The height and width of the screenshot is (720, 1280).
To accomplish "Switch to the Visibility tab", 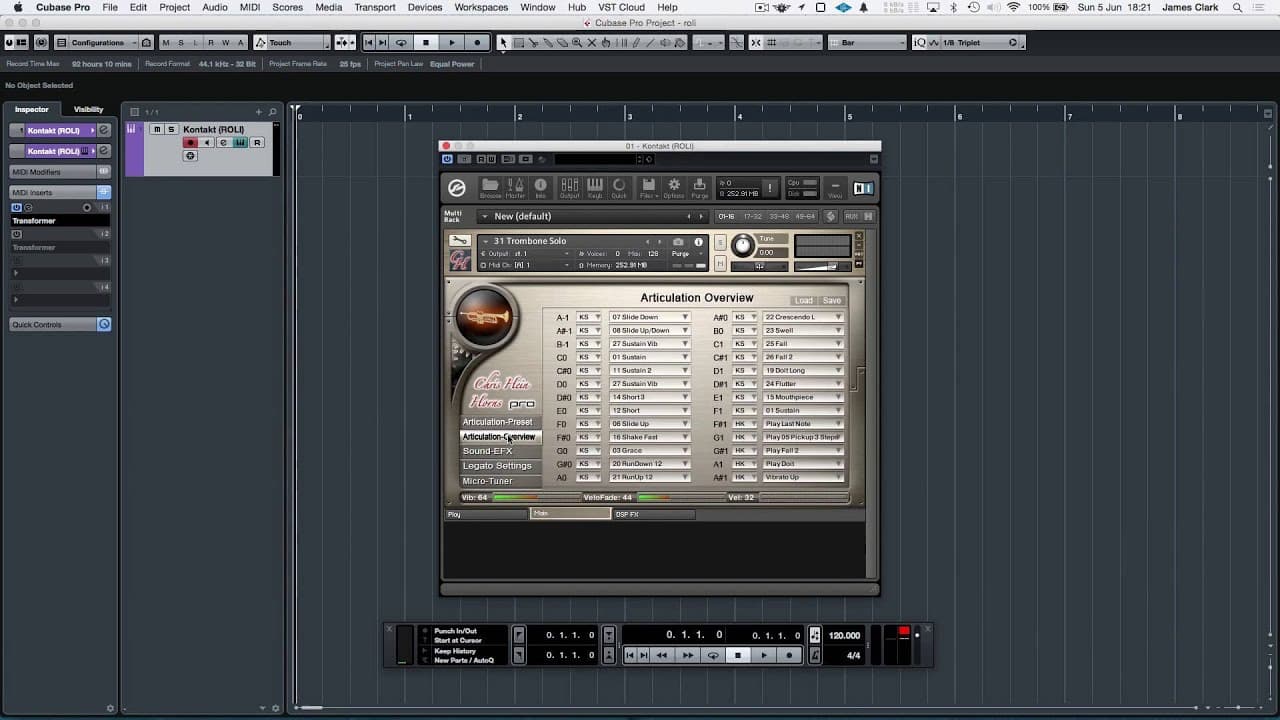I will (88, 109).
